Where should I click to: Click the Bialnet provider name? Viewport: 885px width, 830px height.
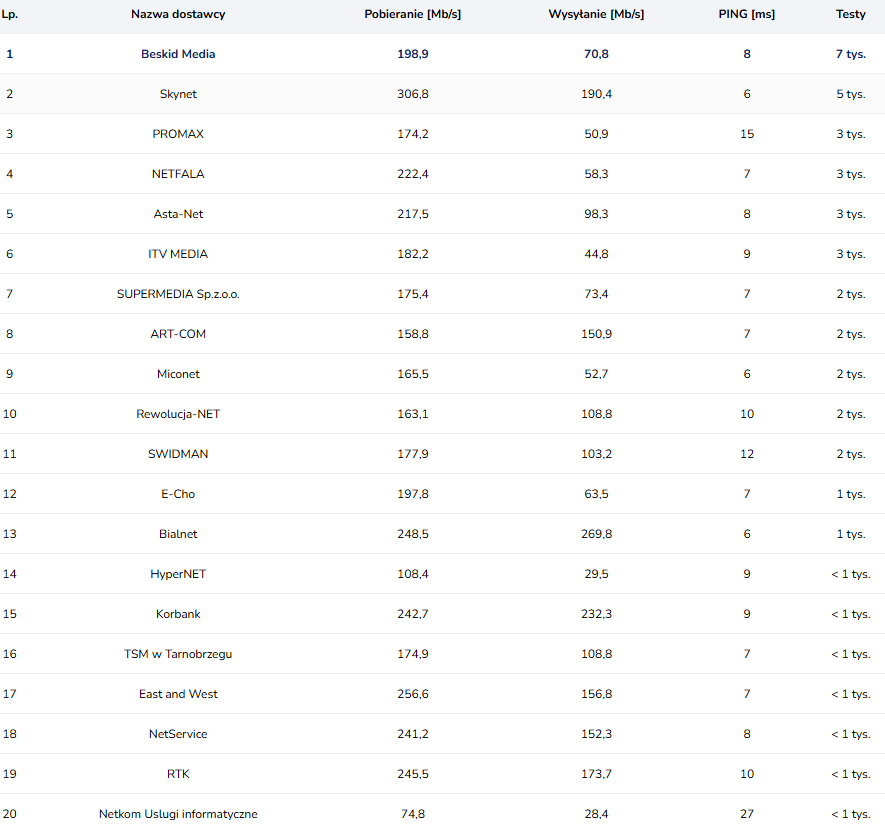pyautogui.click(x=178, y=534)
